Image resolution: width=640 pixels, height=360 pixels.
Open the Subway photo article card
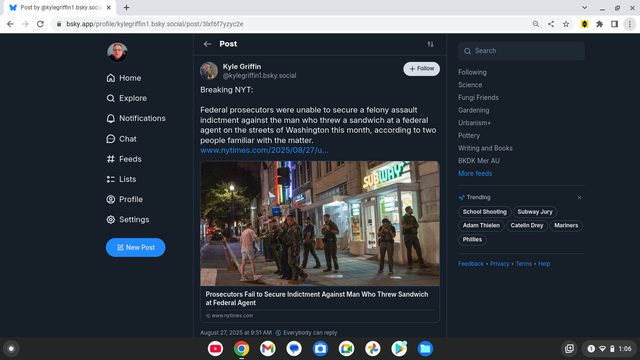320,223
